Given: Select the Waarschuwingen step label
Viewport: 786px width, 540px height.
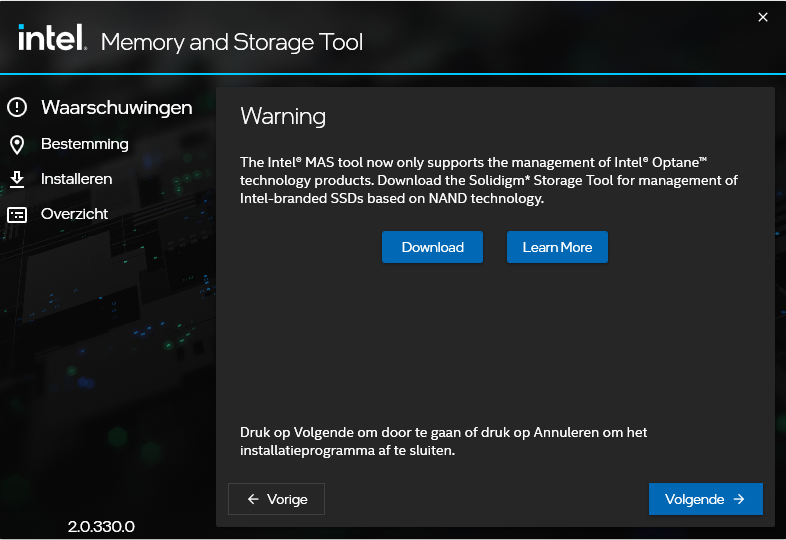Looking at the screenshot, I should click(117, 107).
